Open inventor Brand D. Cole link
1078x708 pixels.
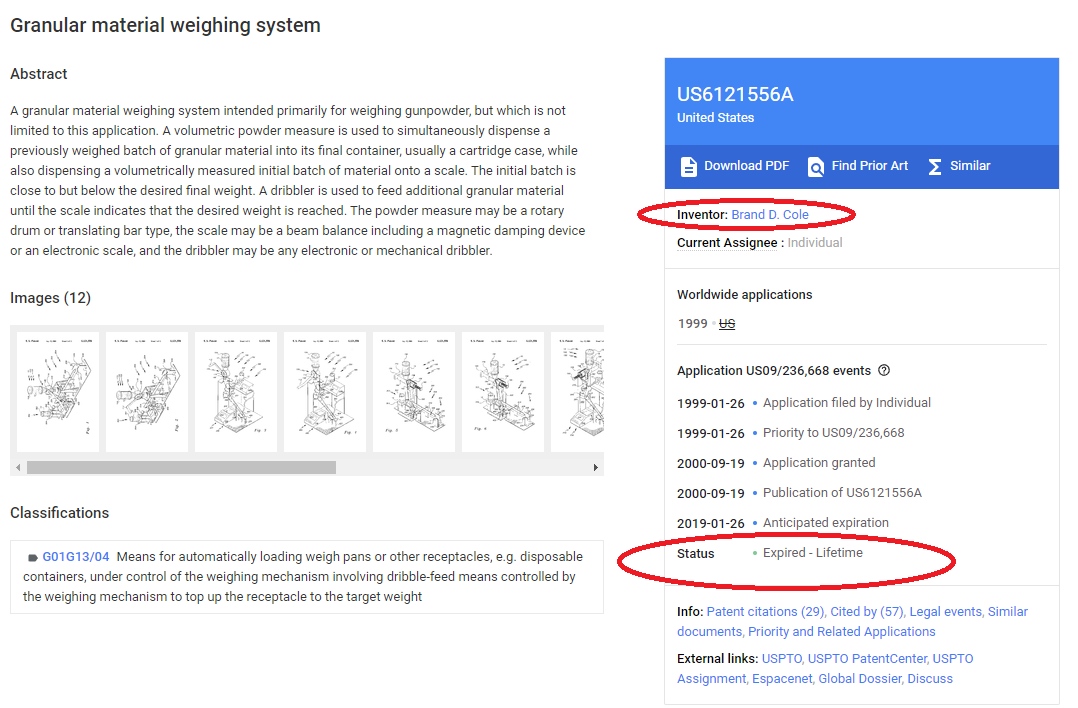click(x=770, y=214)
